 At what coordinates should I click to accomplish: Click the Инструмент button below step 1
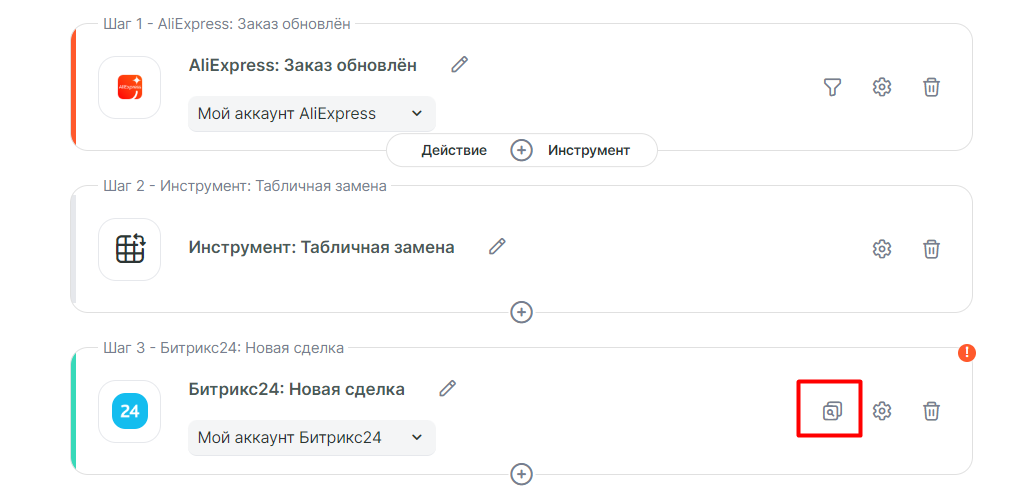(x=588, y=150)
